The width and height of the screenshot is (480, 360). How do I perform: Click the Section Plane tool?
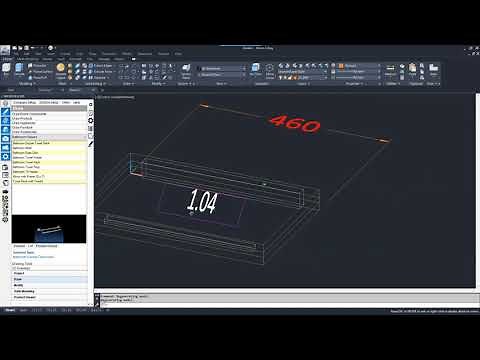click(186, 71)
